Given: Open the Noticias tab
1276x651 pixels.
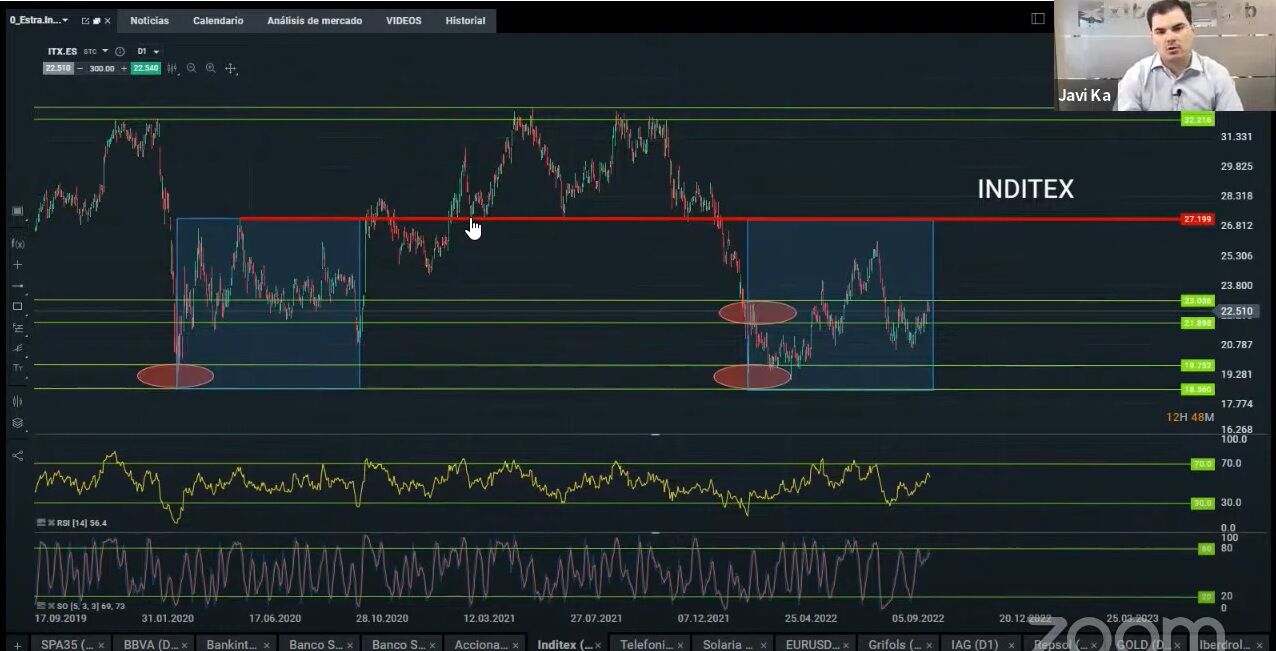Looking at the screenshot, I should coord(149,20).
